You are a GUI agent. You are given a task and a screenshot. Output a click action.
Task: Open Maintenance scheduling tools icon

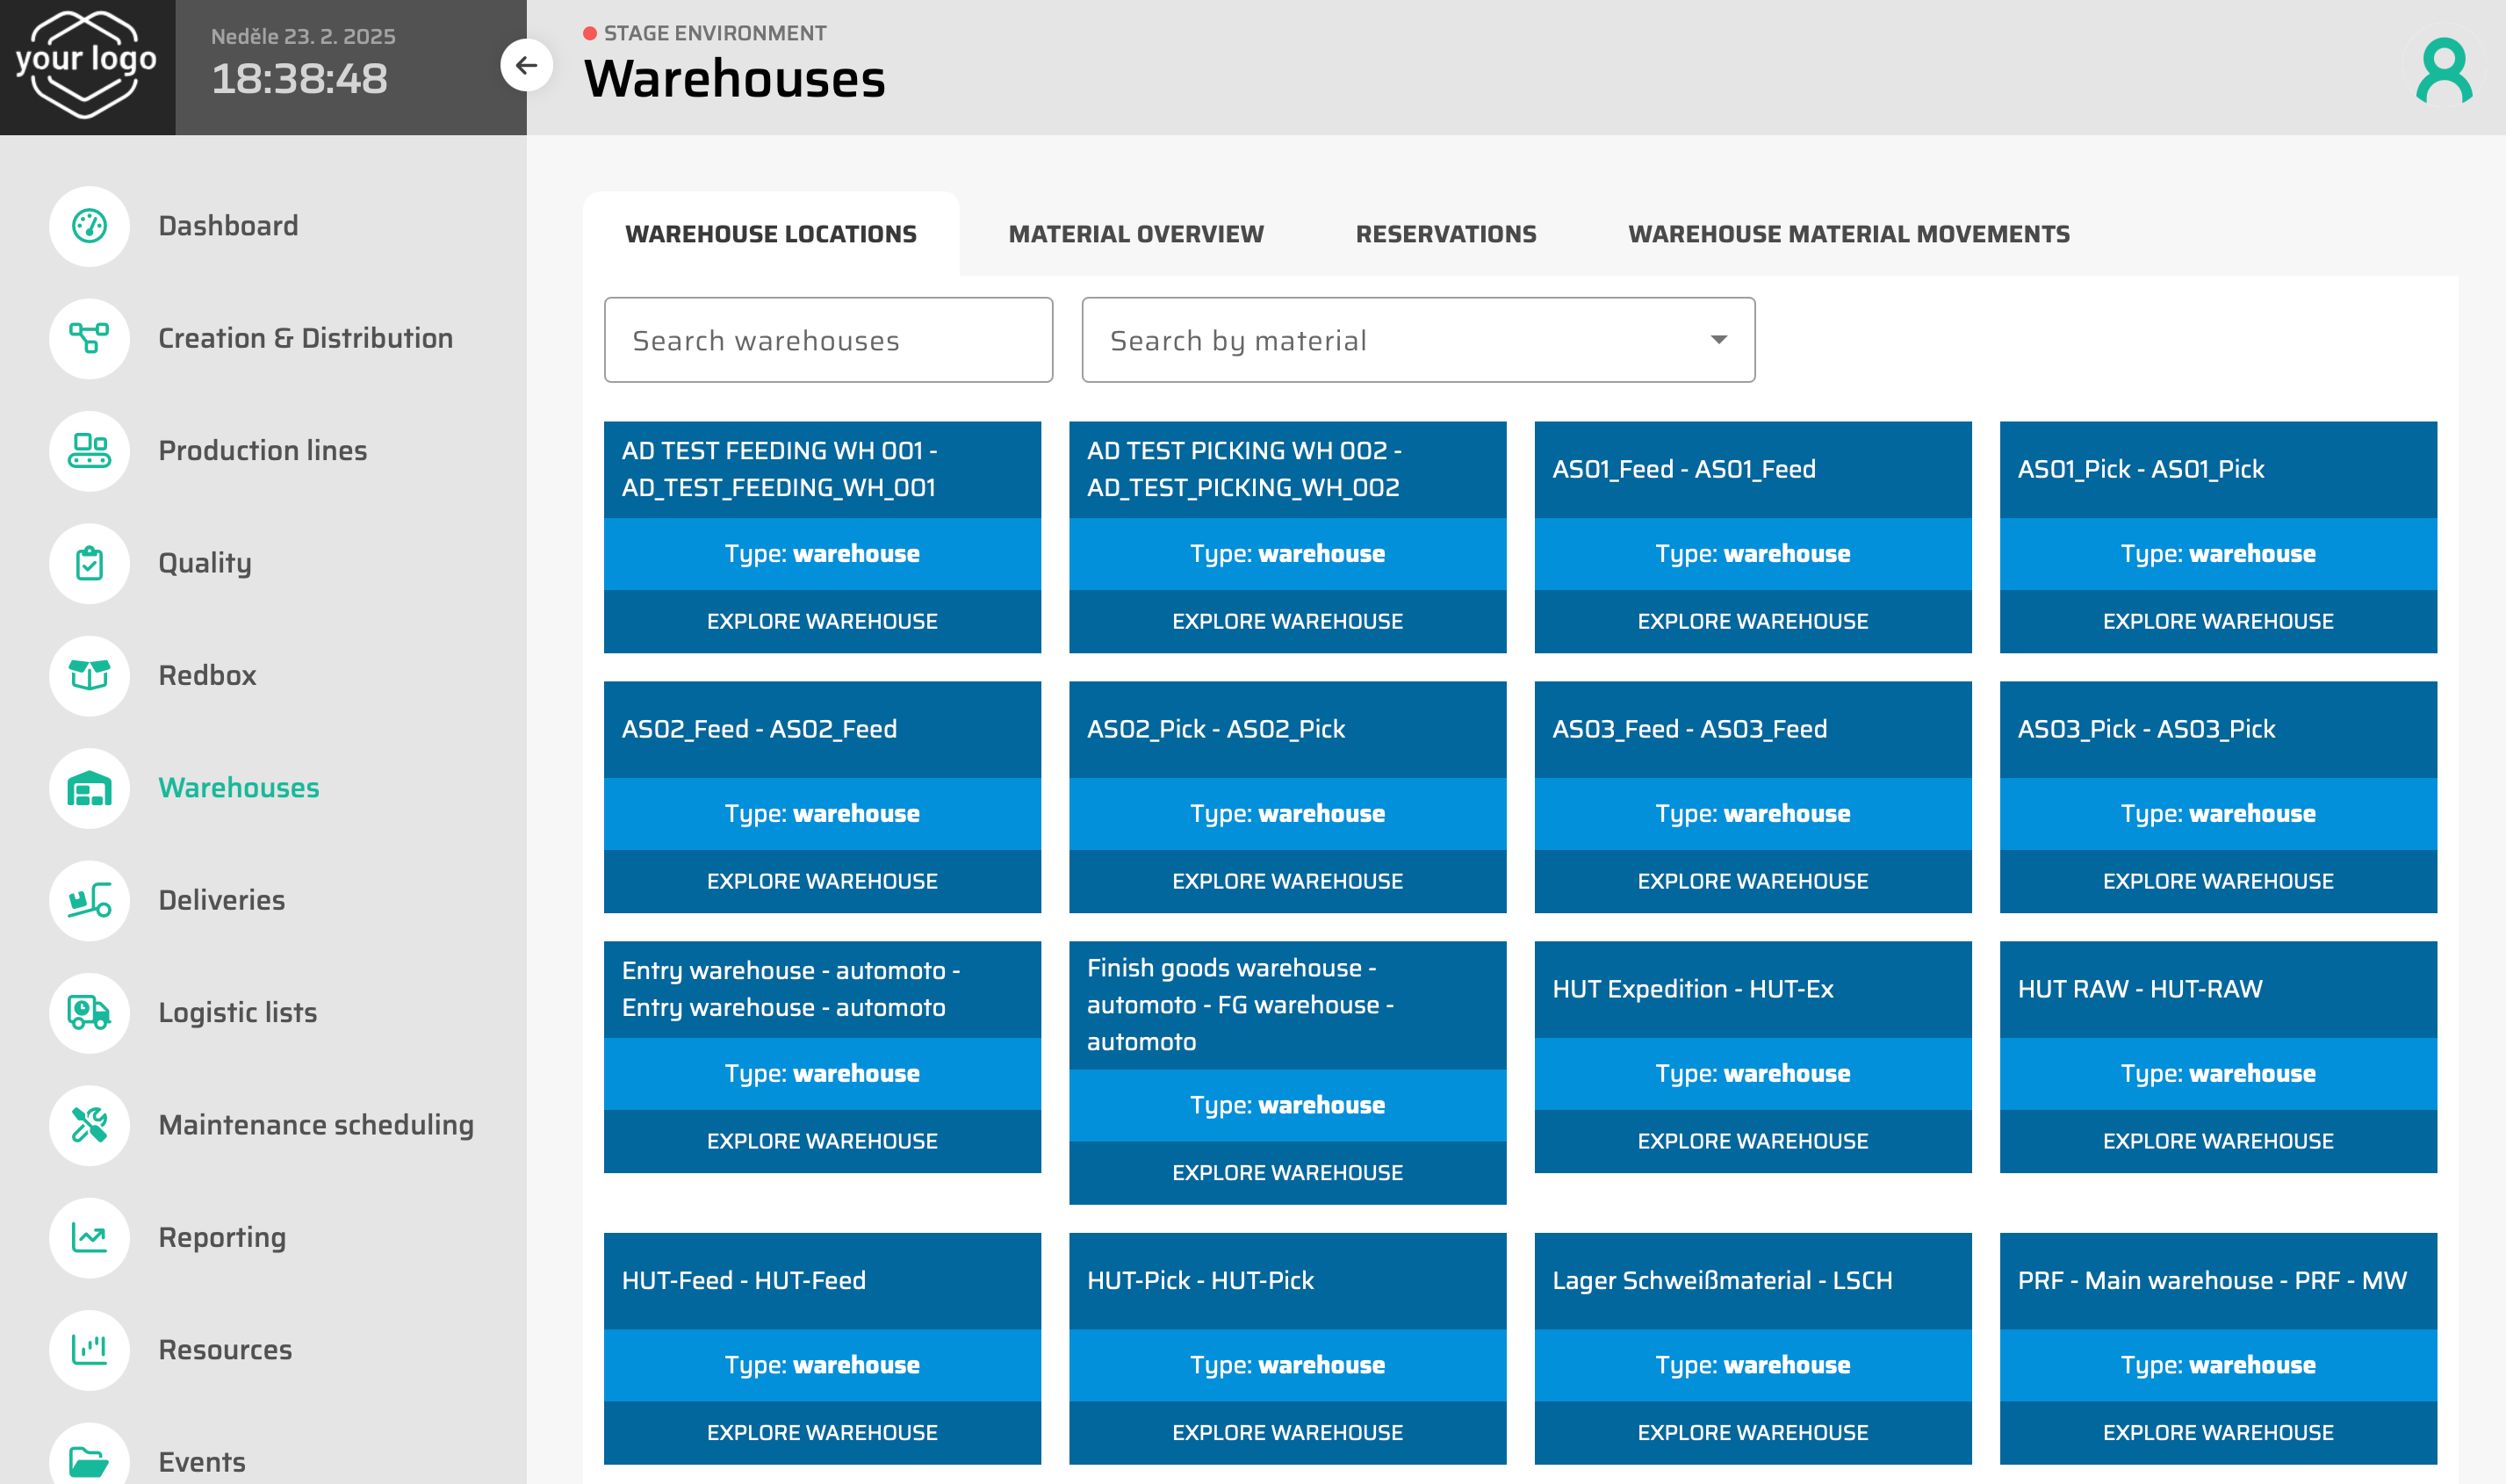pos(89,1125)
